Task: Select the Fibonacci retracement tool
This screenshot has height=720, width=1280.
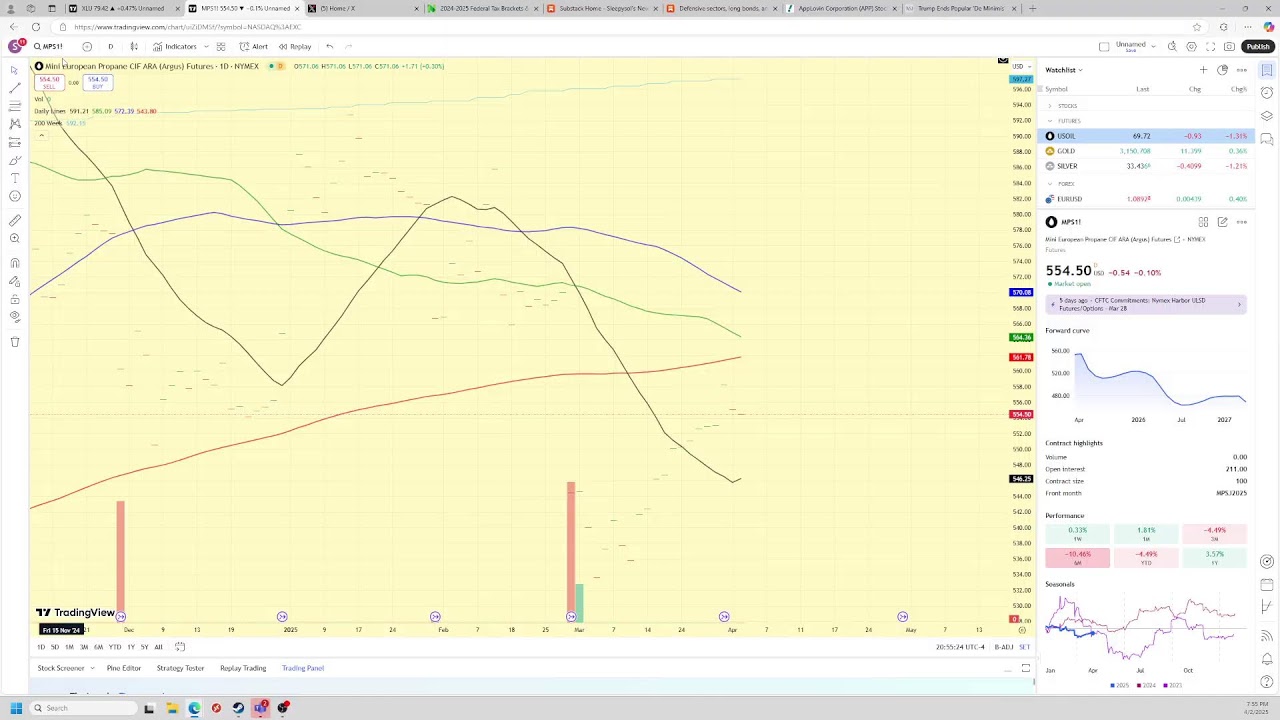Action: click(x=14, y=106)
